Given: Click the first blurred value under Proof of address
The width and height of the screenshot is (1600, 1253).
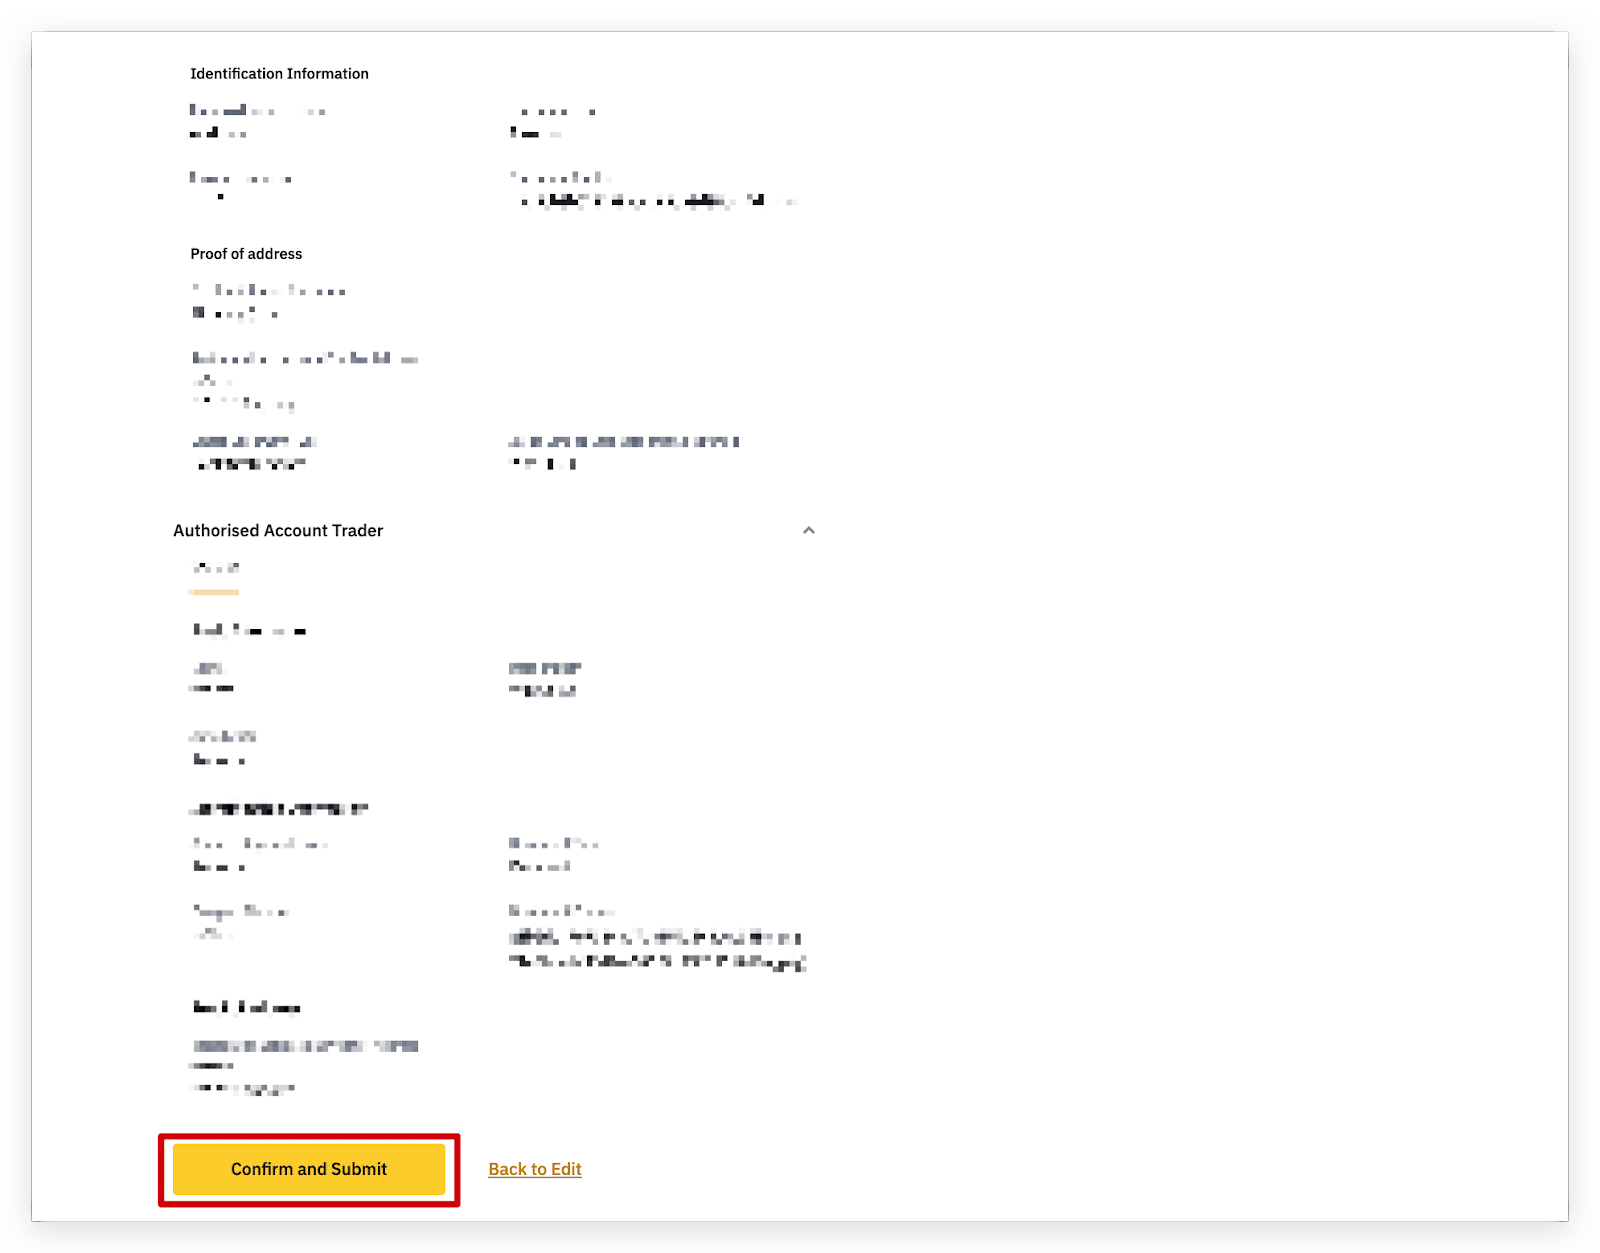Looking at the screenshot, I should 235,314.
